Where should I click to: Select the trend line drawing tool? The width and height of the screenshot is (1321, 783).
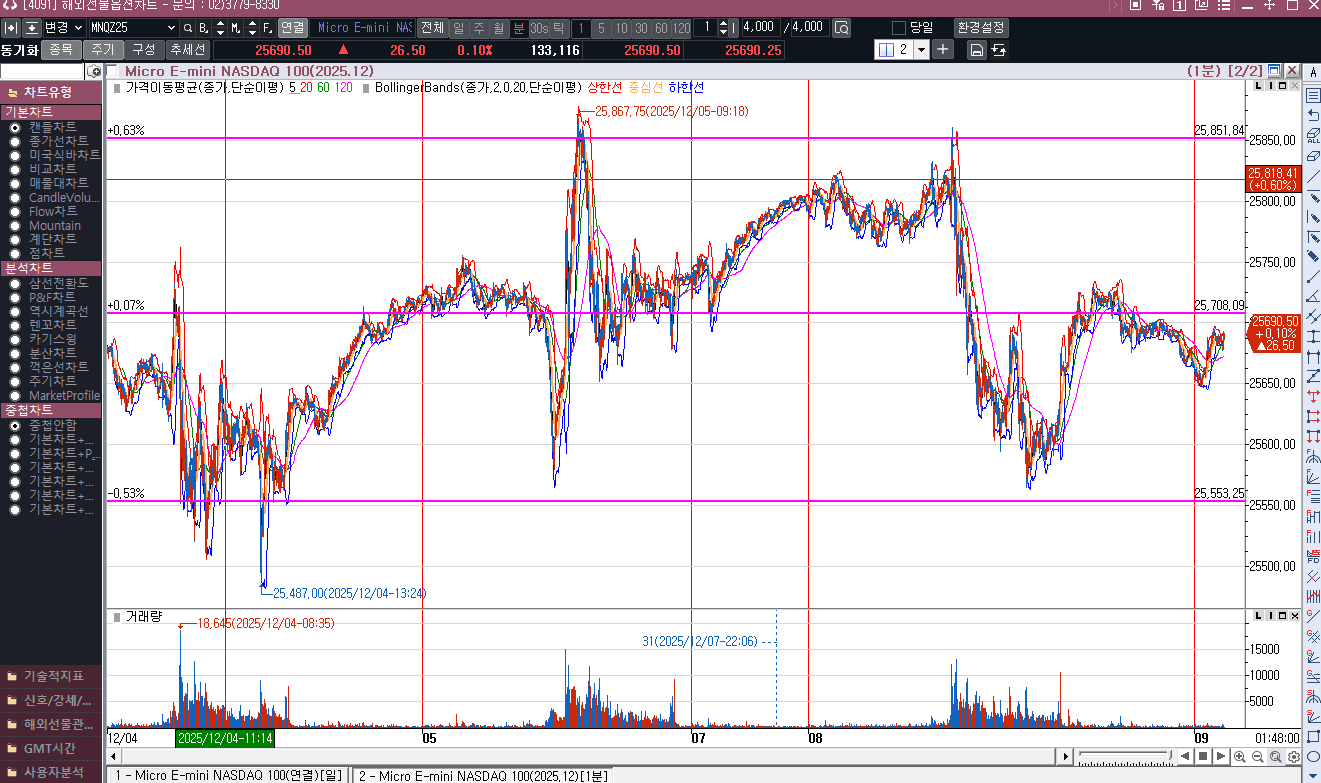(1313, 177)
